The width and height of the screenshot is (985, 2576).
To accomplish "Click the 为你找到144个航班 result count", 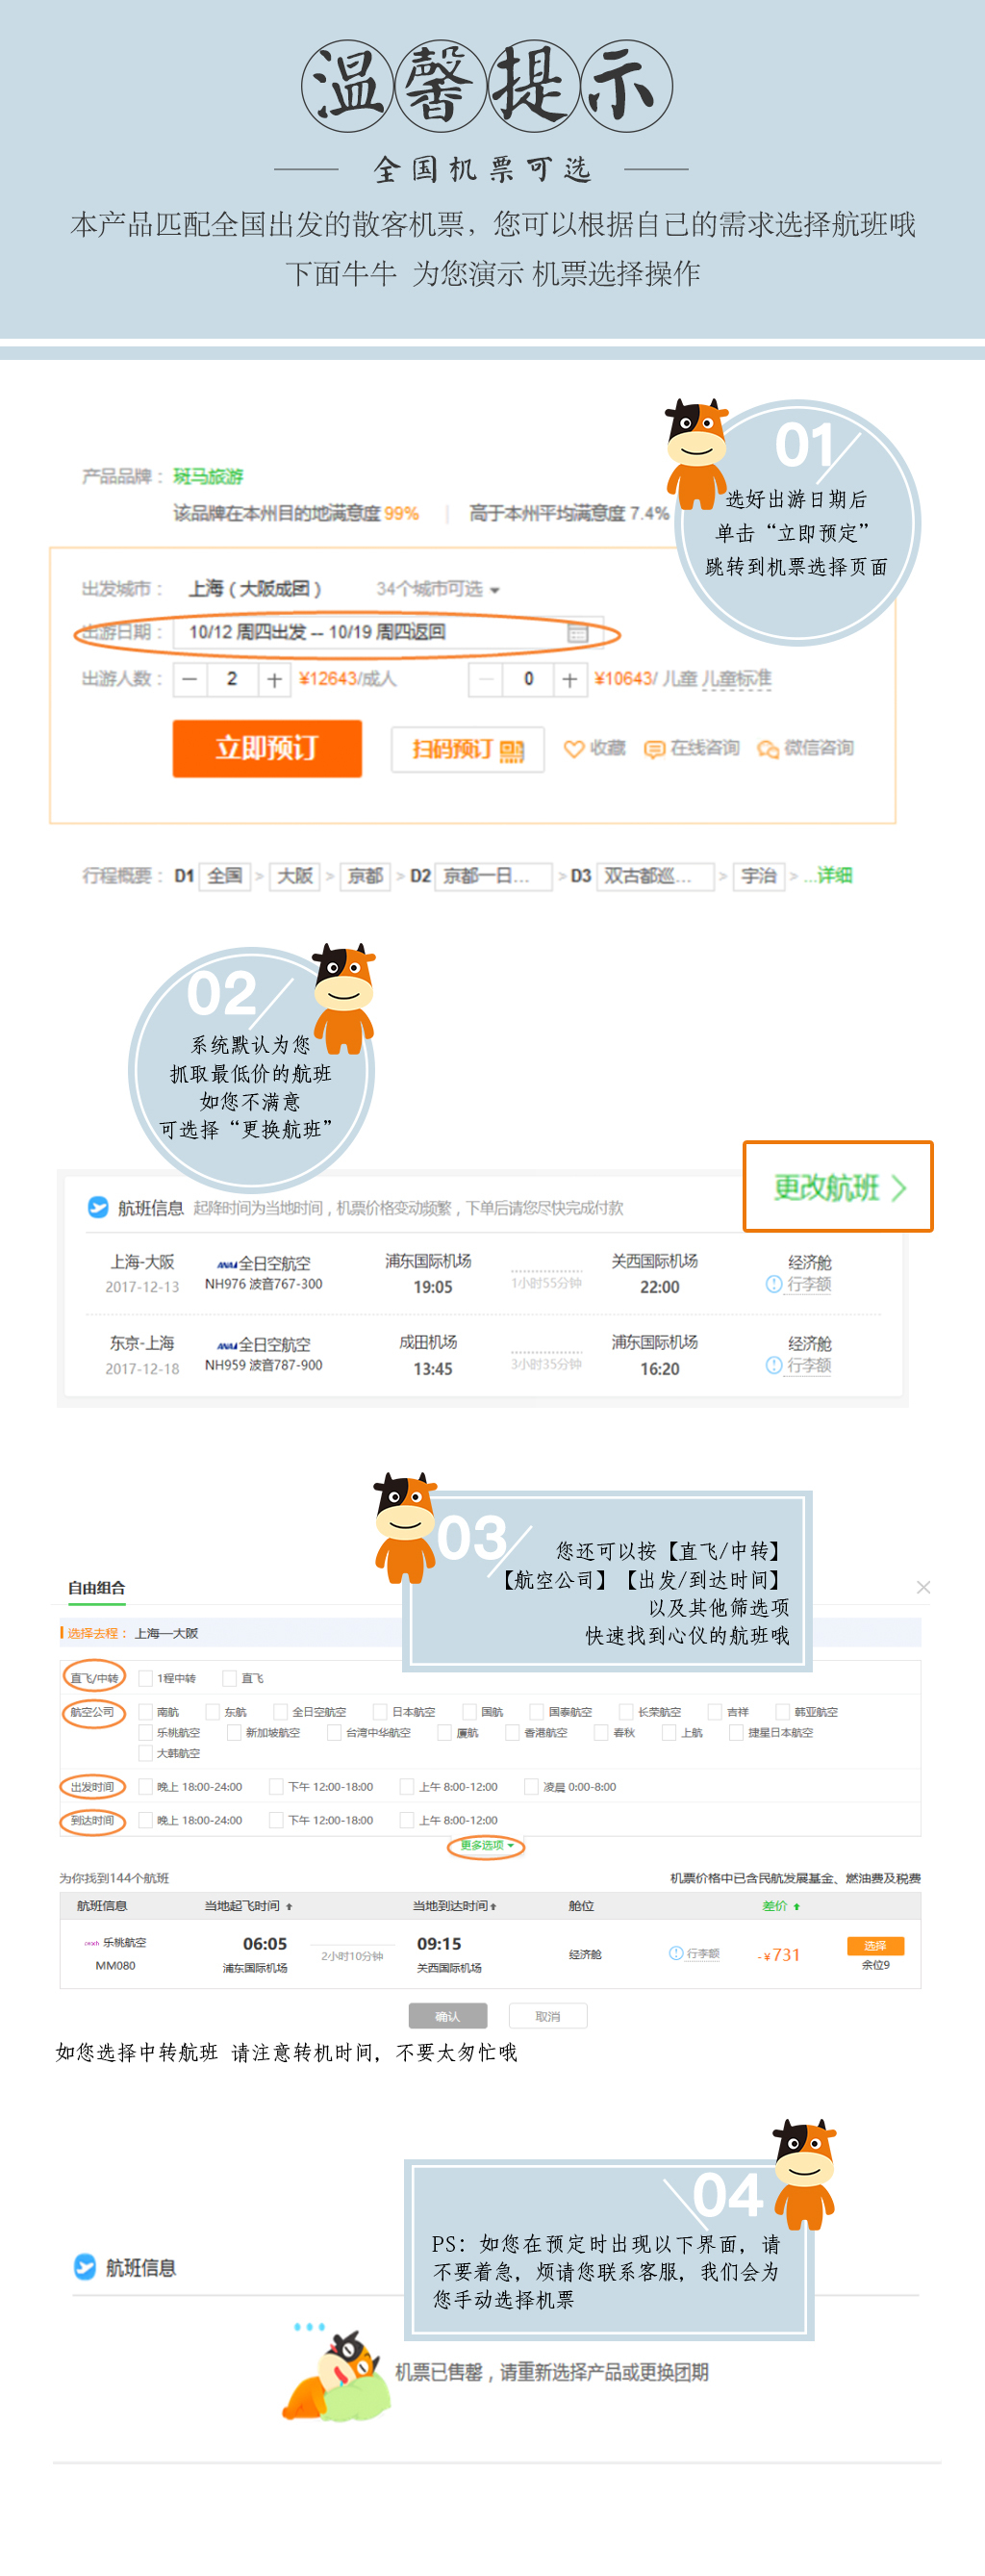I will (114, 1878).
